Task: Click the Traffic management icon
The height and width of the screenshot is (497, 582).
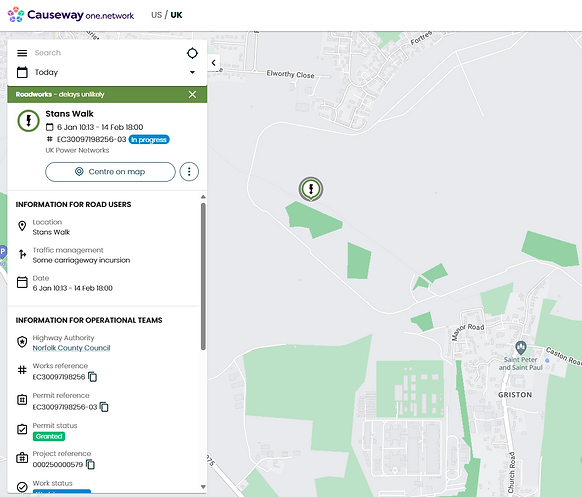Action: tap(22, 254)
